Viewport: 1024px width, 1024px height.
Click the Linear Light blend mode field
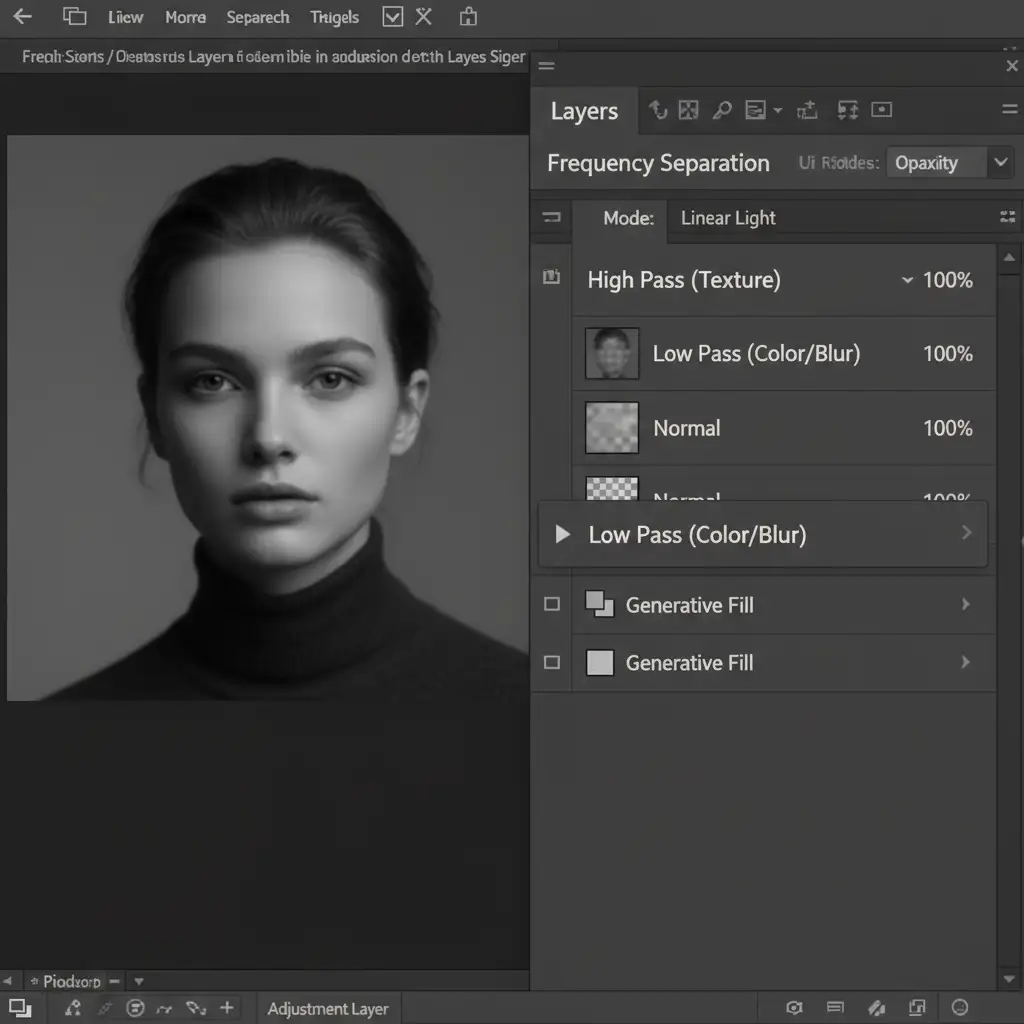pos(728,218)
